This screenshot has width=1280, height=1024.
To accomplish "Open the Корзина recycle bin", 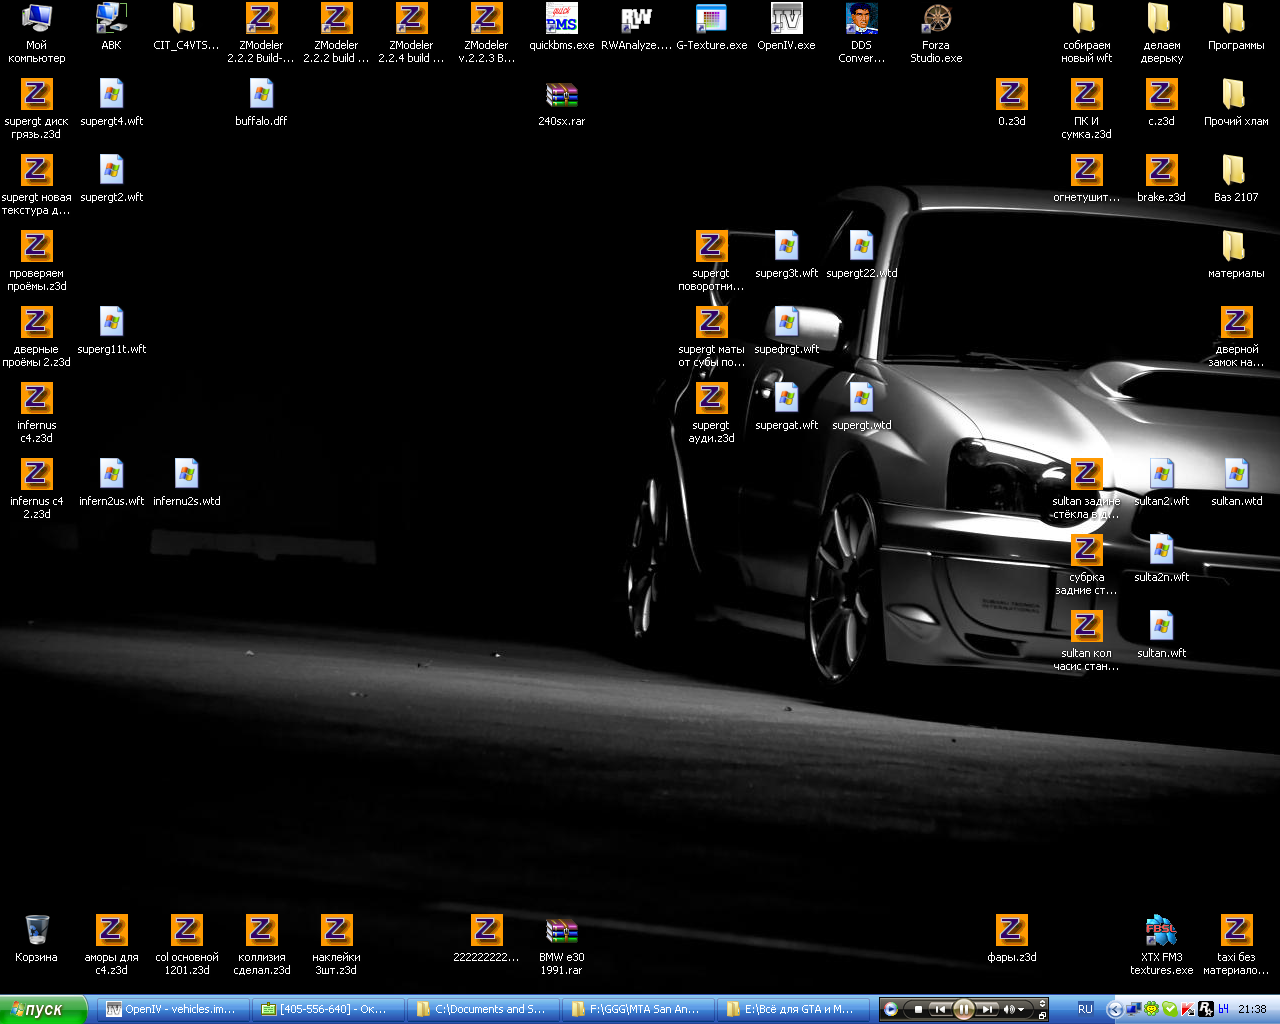I will [x=37, y=931].
